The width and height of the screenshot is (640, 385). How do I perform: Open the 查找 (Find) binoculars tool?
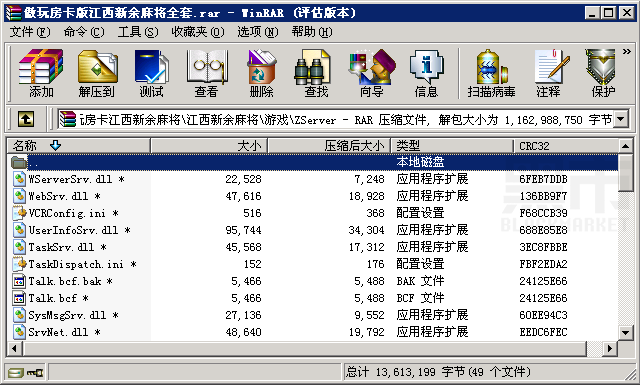pyautogui.click(x=316, y=73)
